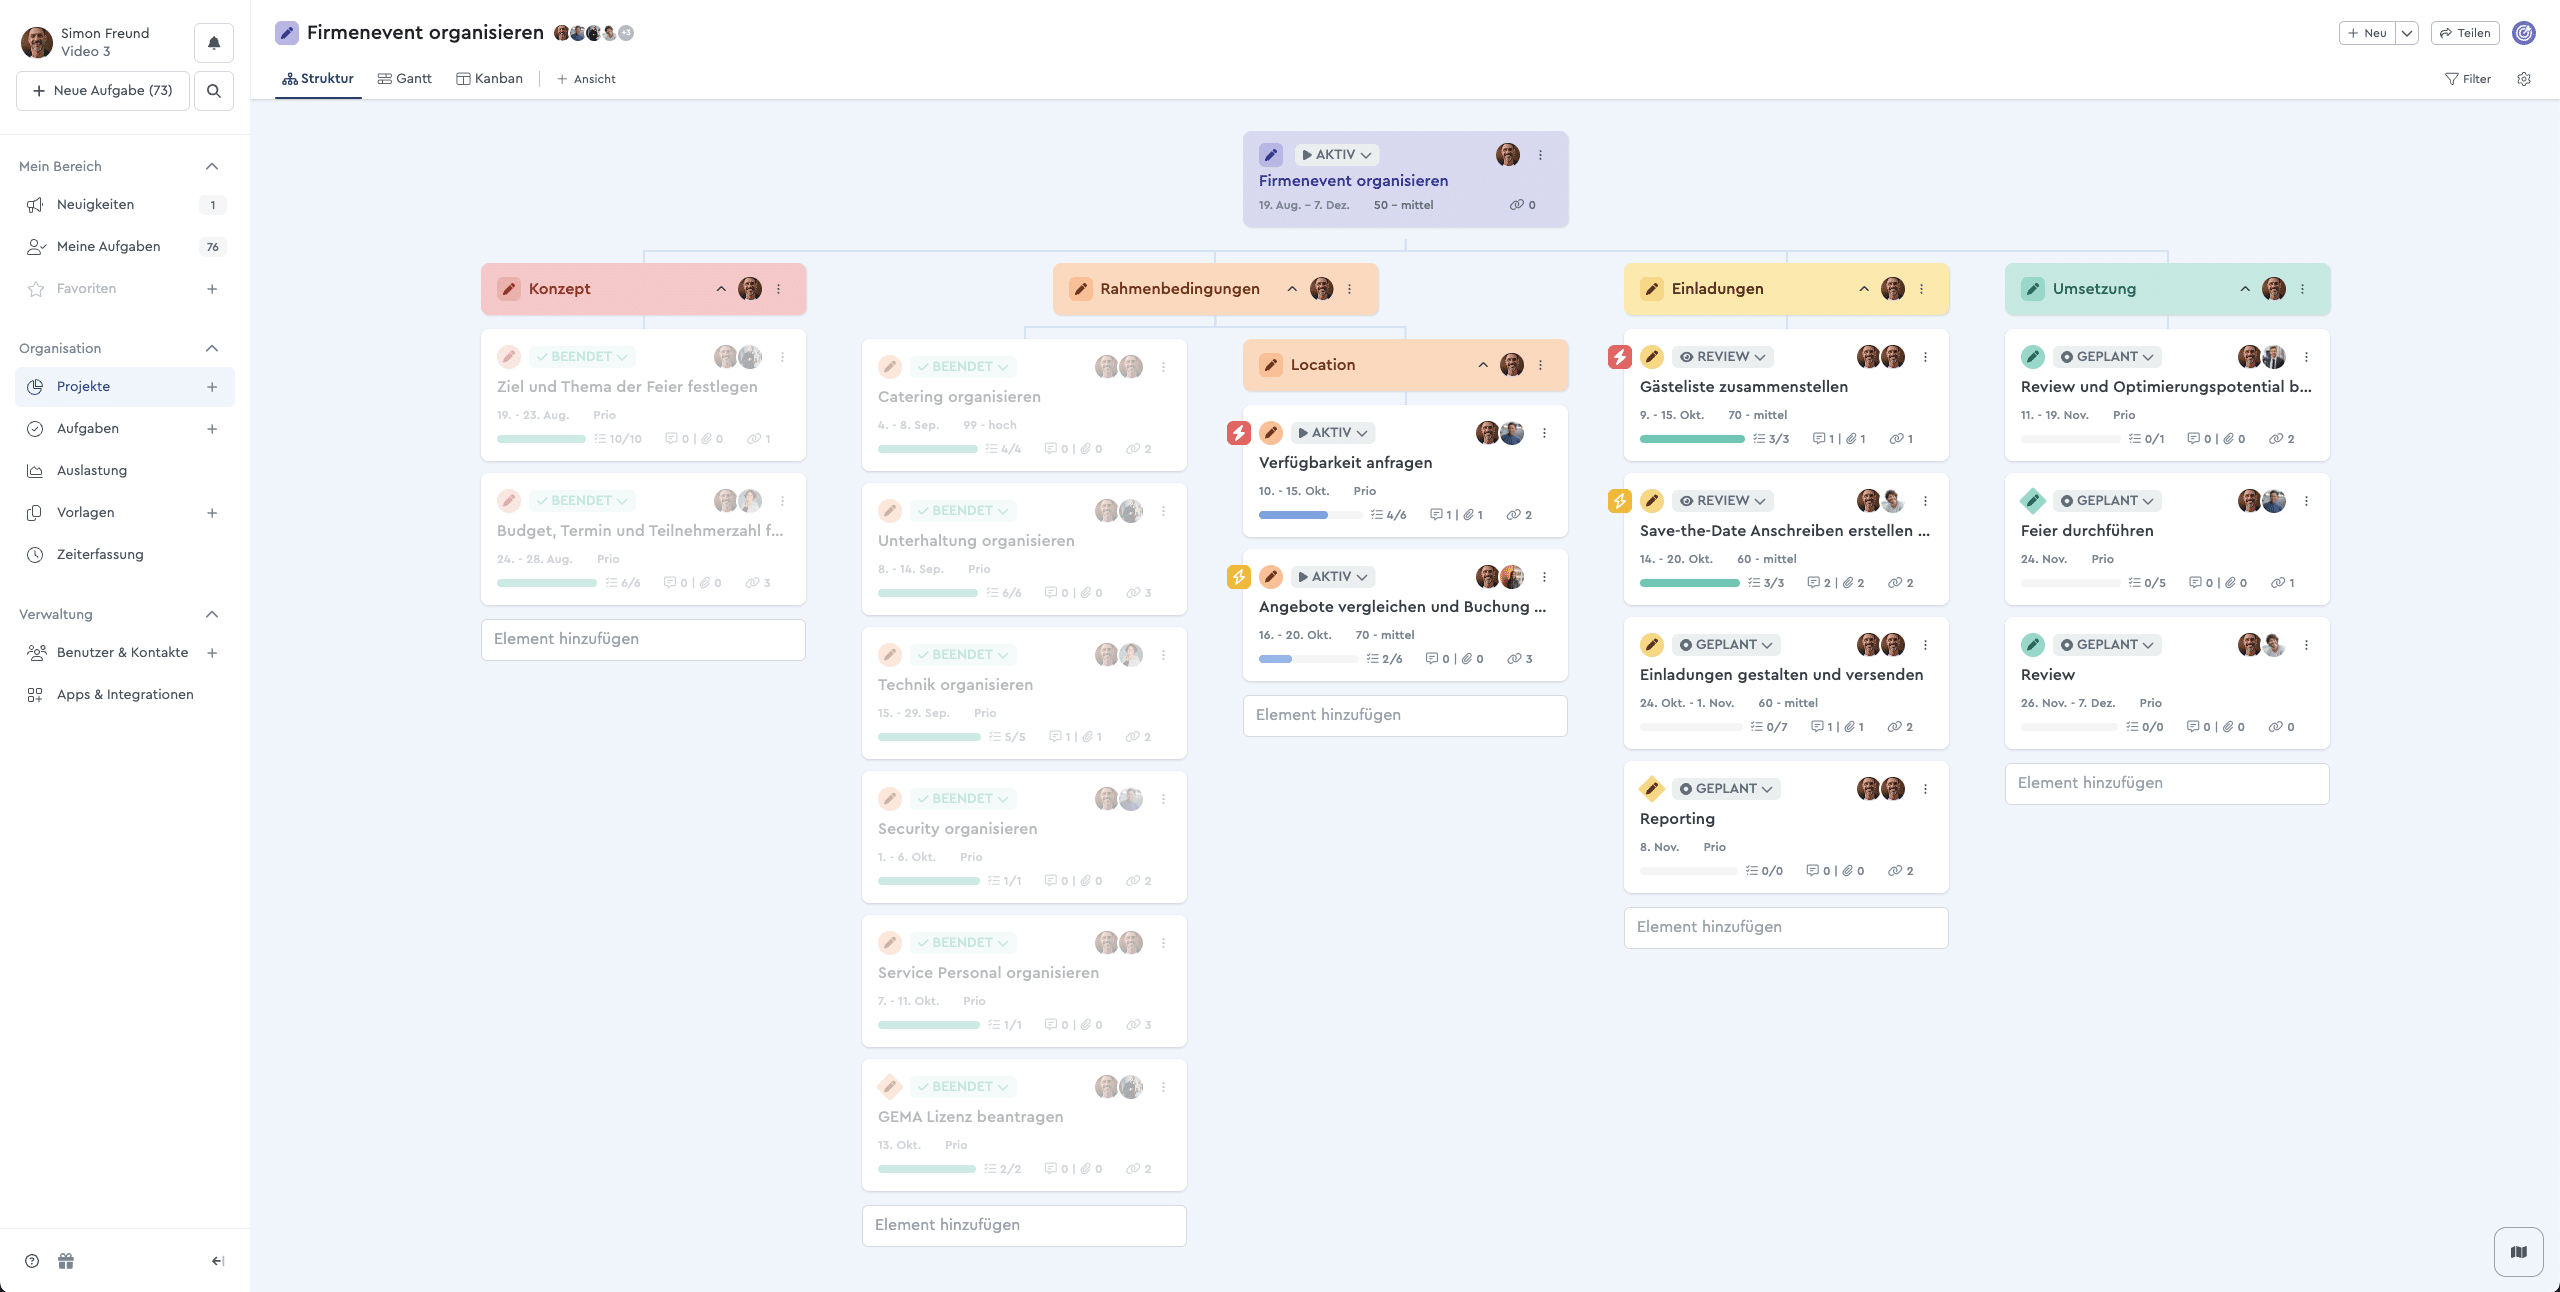Collapse the Konzept column
Viewport: 2560px width, 1292px height.
pos(721,289)
